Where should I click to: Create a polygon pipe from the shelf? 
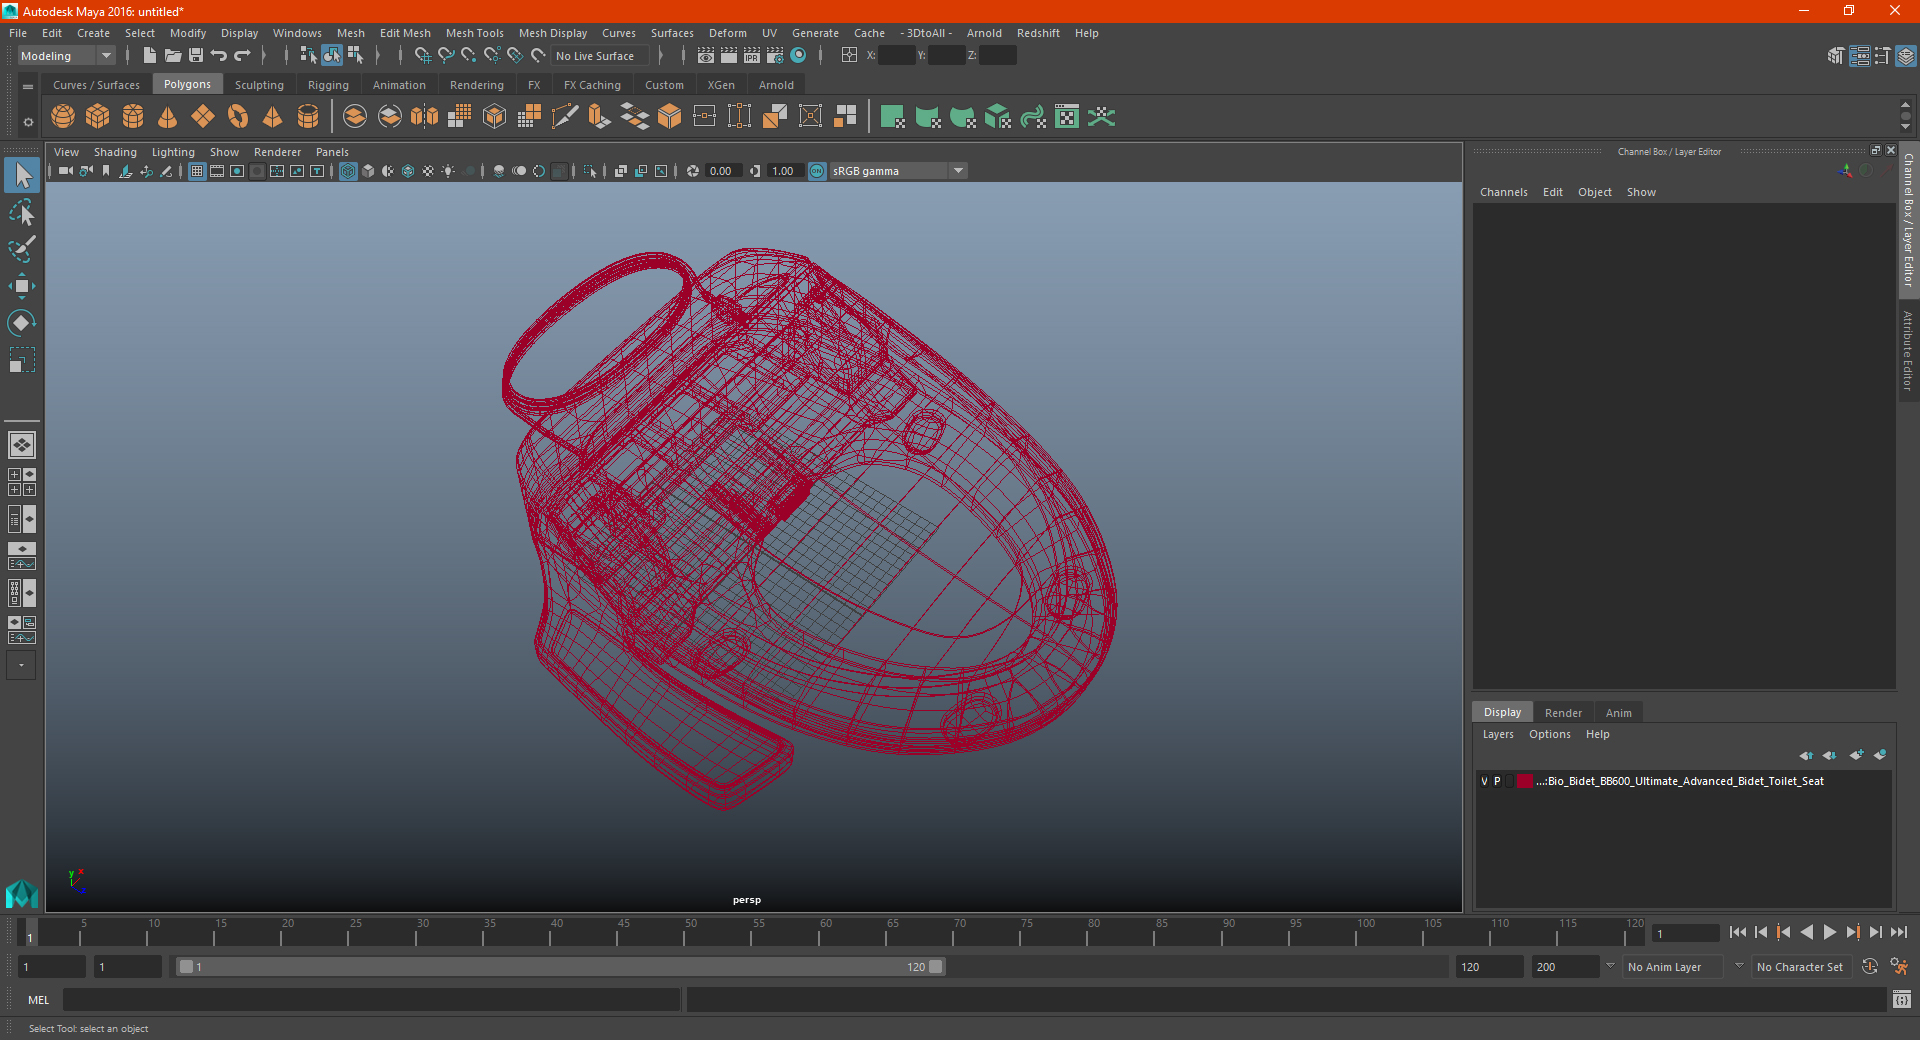click(x=308, y=117)
